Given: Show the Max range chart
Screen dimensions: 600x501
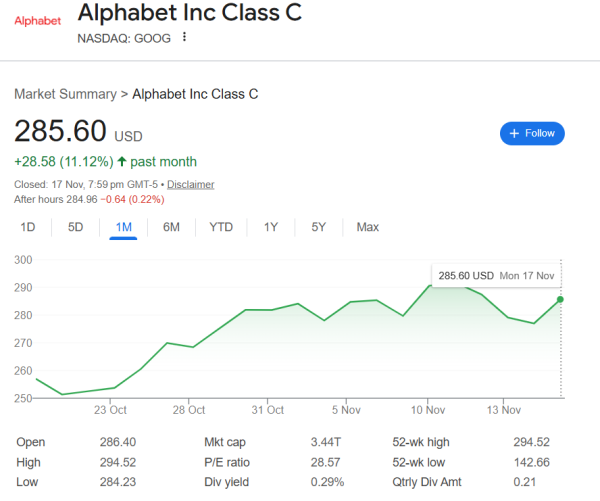Looking at the screenshot, I should [x=368, y=227].
